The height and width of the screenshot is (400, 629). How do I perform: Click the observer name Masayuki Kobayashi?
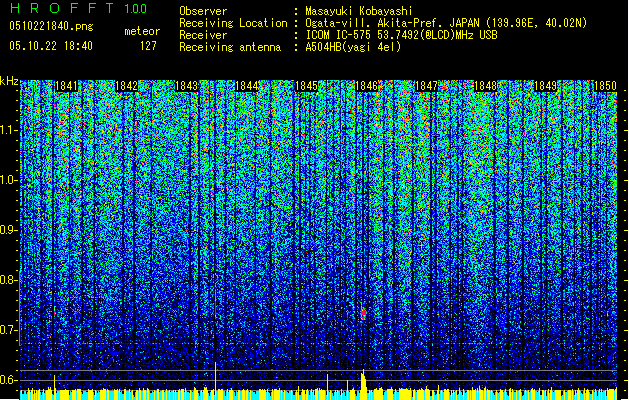[359, 11]
